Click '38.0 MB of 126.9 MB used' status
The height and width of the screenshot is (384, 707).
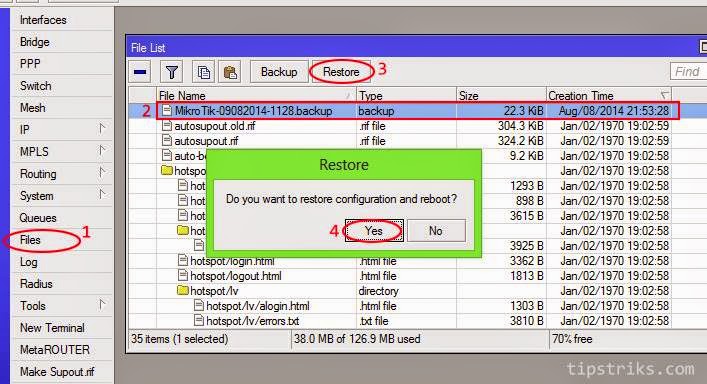357,339
